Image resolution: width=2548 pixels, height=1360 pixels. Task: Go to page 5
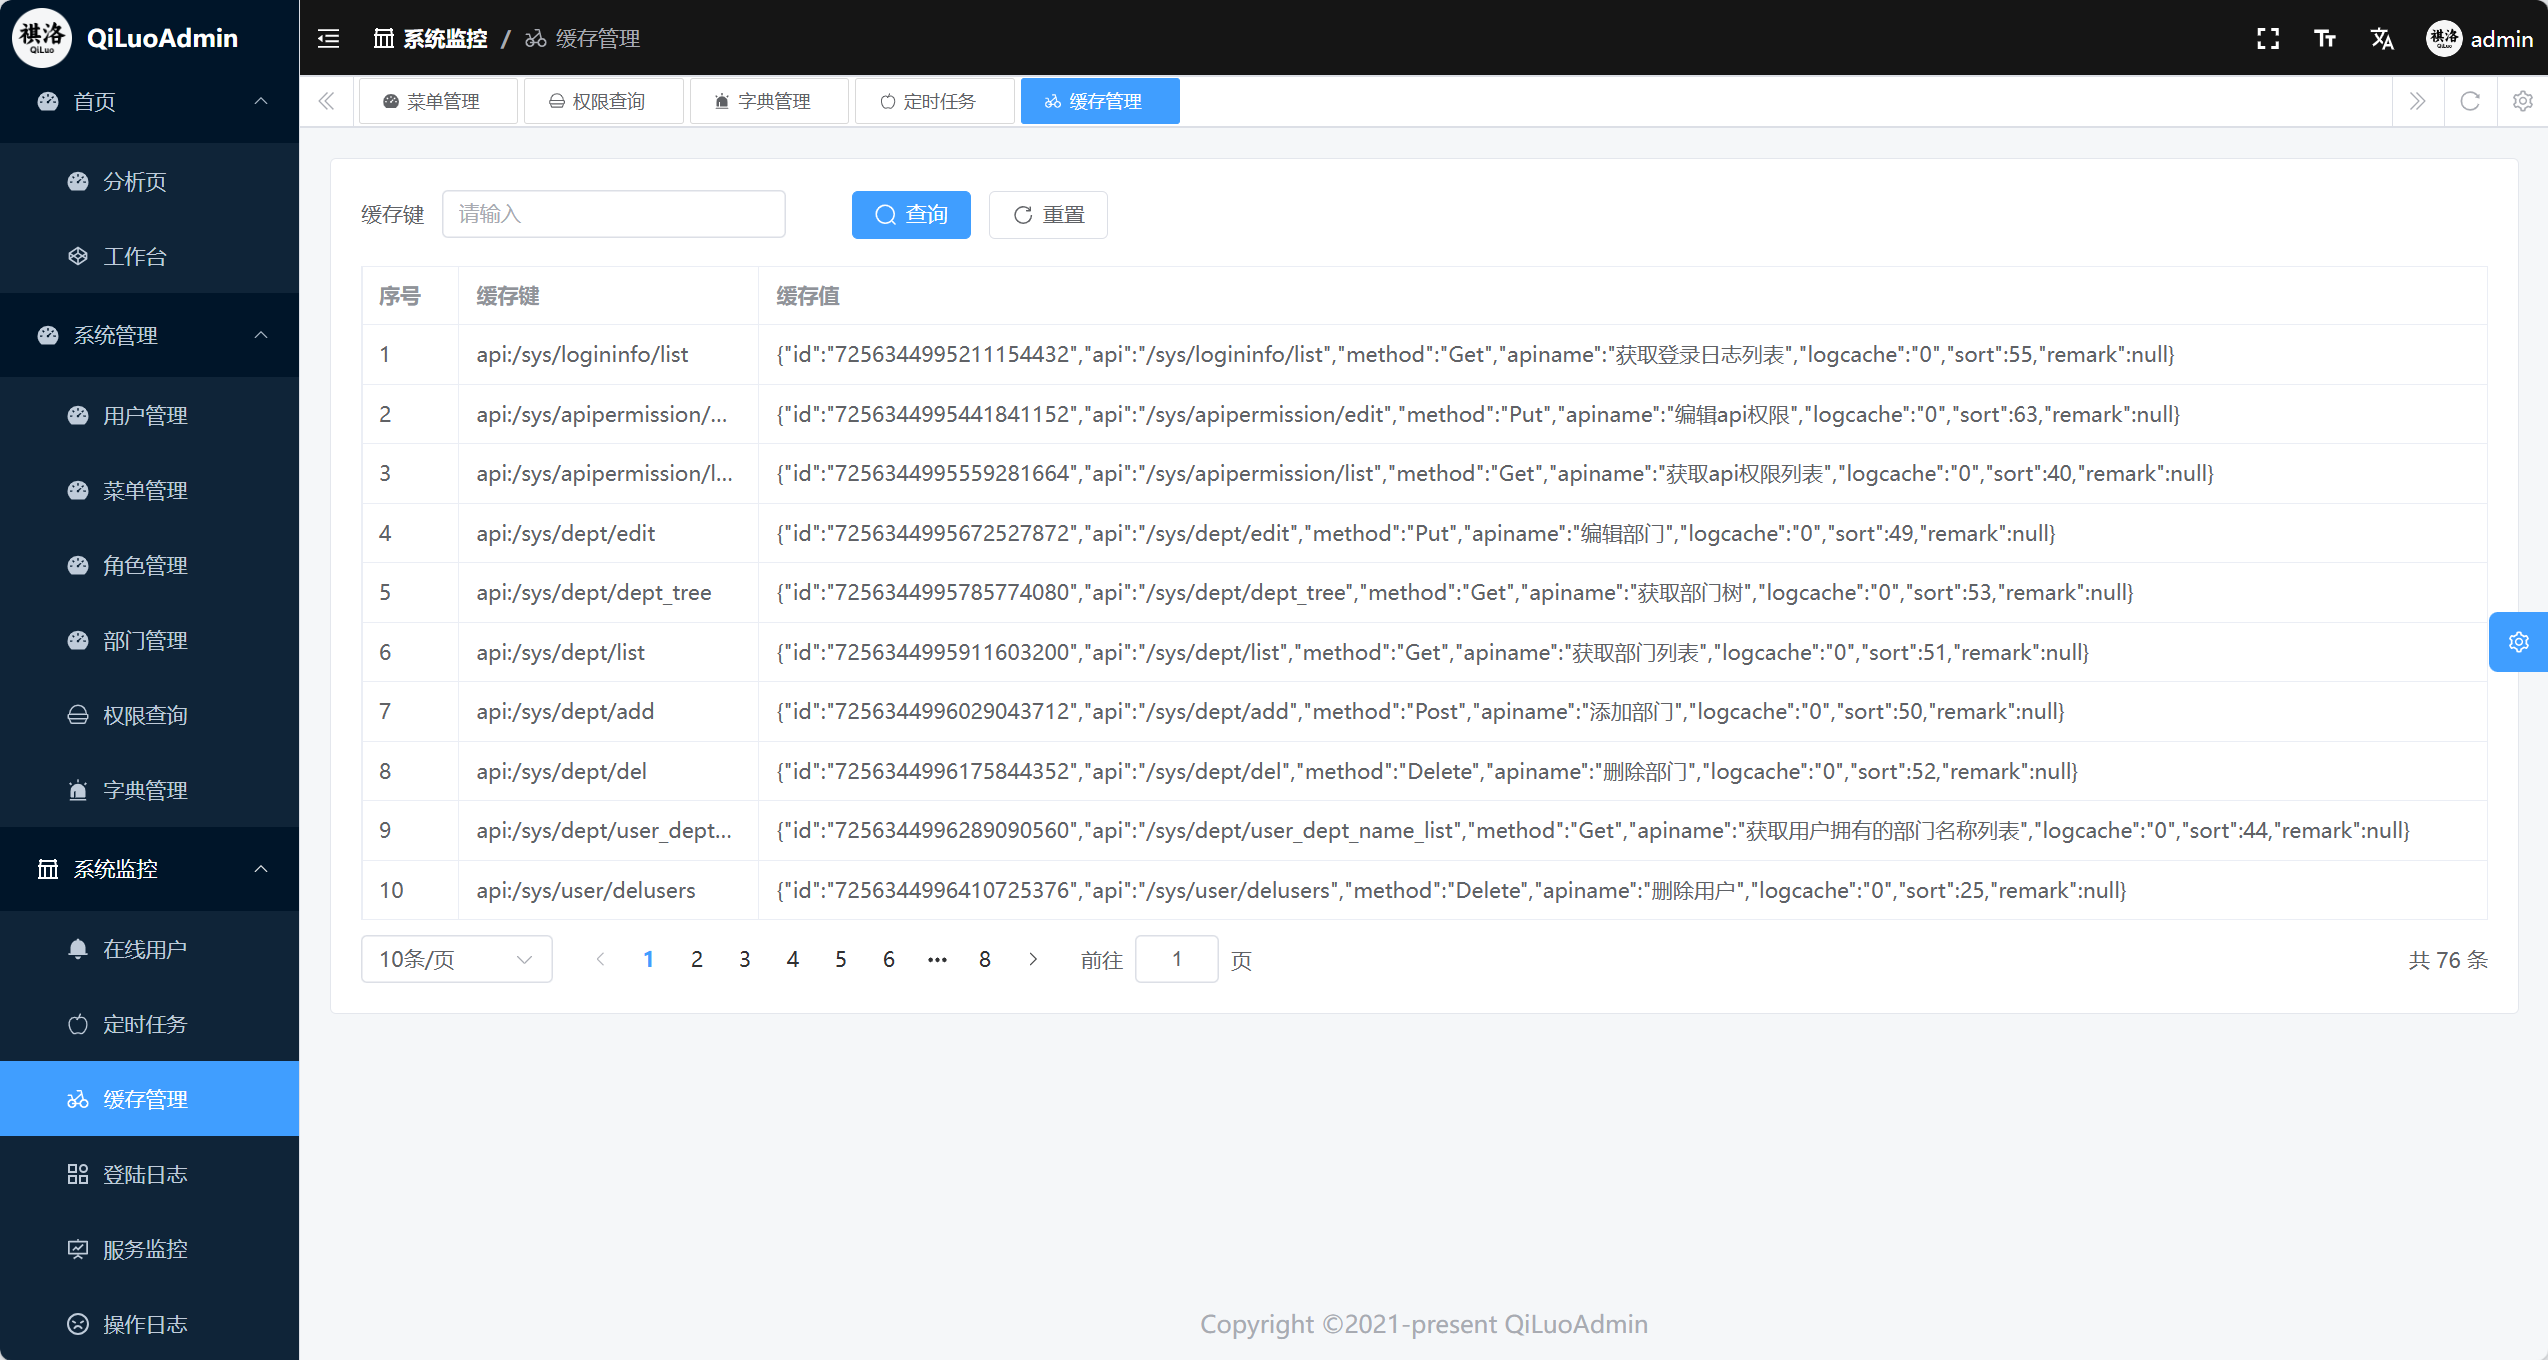coord(841,959)
